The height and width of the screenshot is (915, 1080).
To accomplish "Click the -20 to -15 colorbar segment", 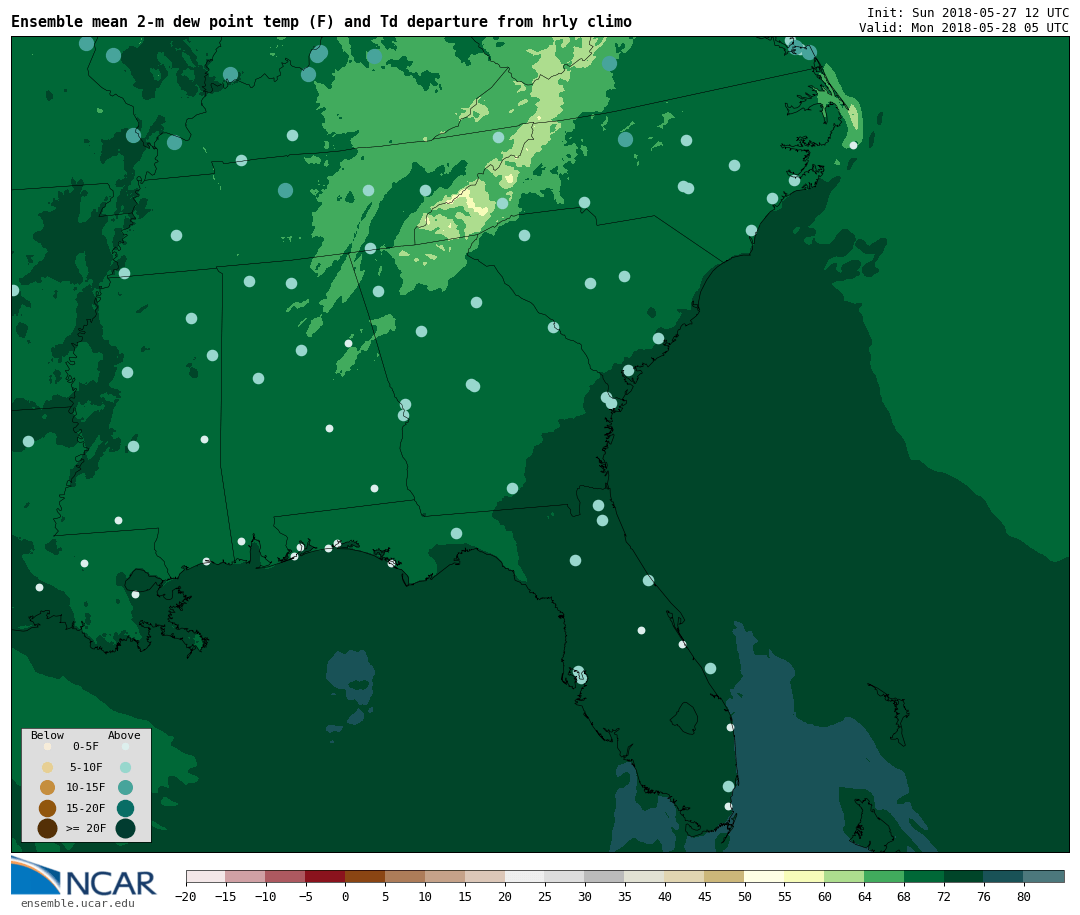I will tap(206, 876).
